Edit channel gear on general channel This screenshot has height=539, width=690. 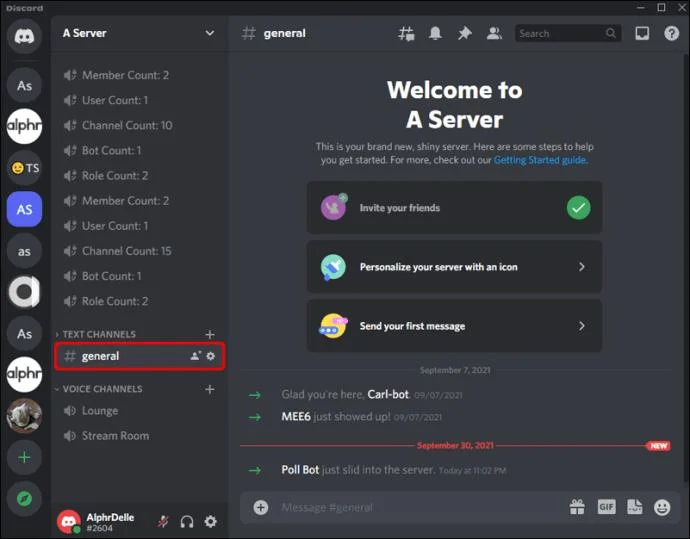(x=211, y=356)
